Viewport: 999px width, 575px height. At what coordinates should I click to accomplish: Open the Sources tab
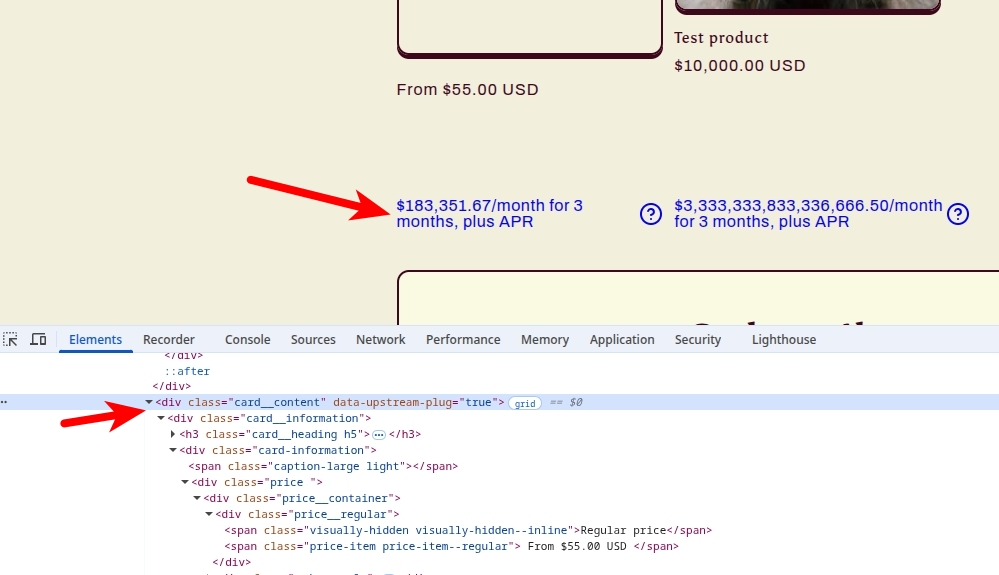(313, 339)
